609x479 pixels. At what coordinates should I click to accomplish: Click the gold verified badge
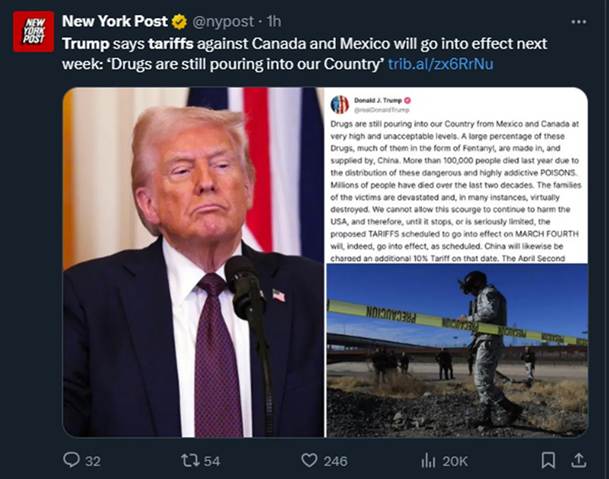(179, 22)
